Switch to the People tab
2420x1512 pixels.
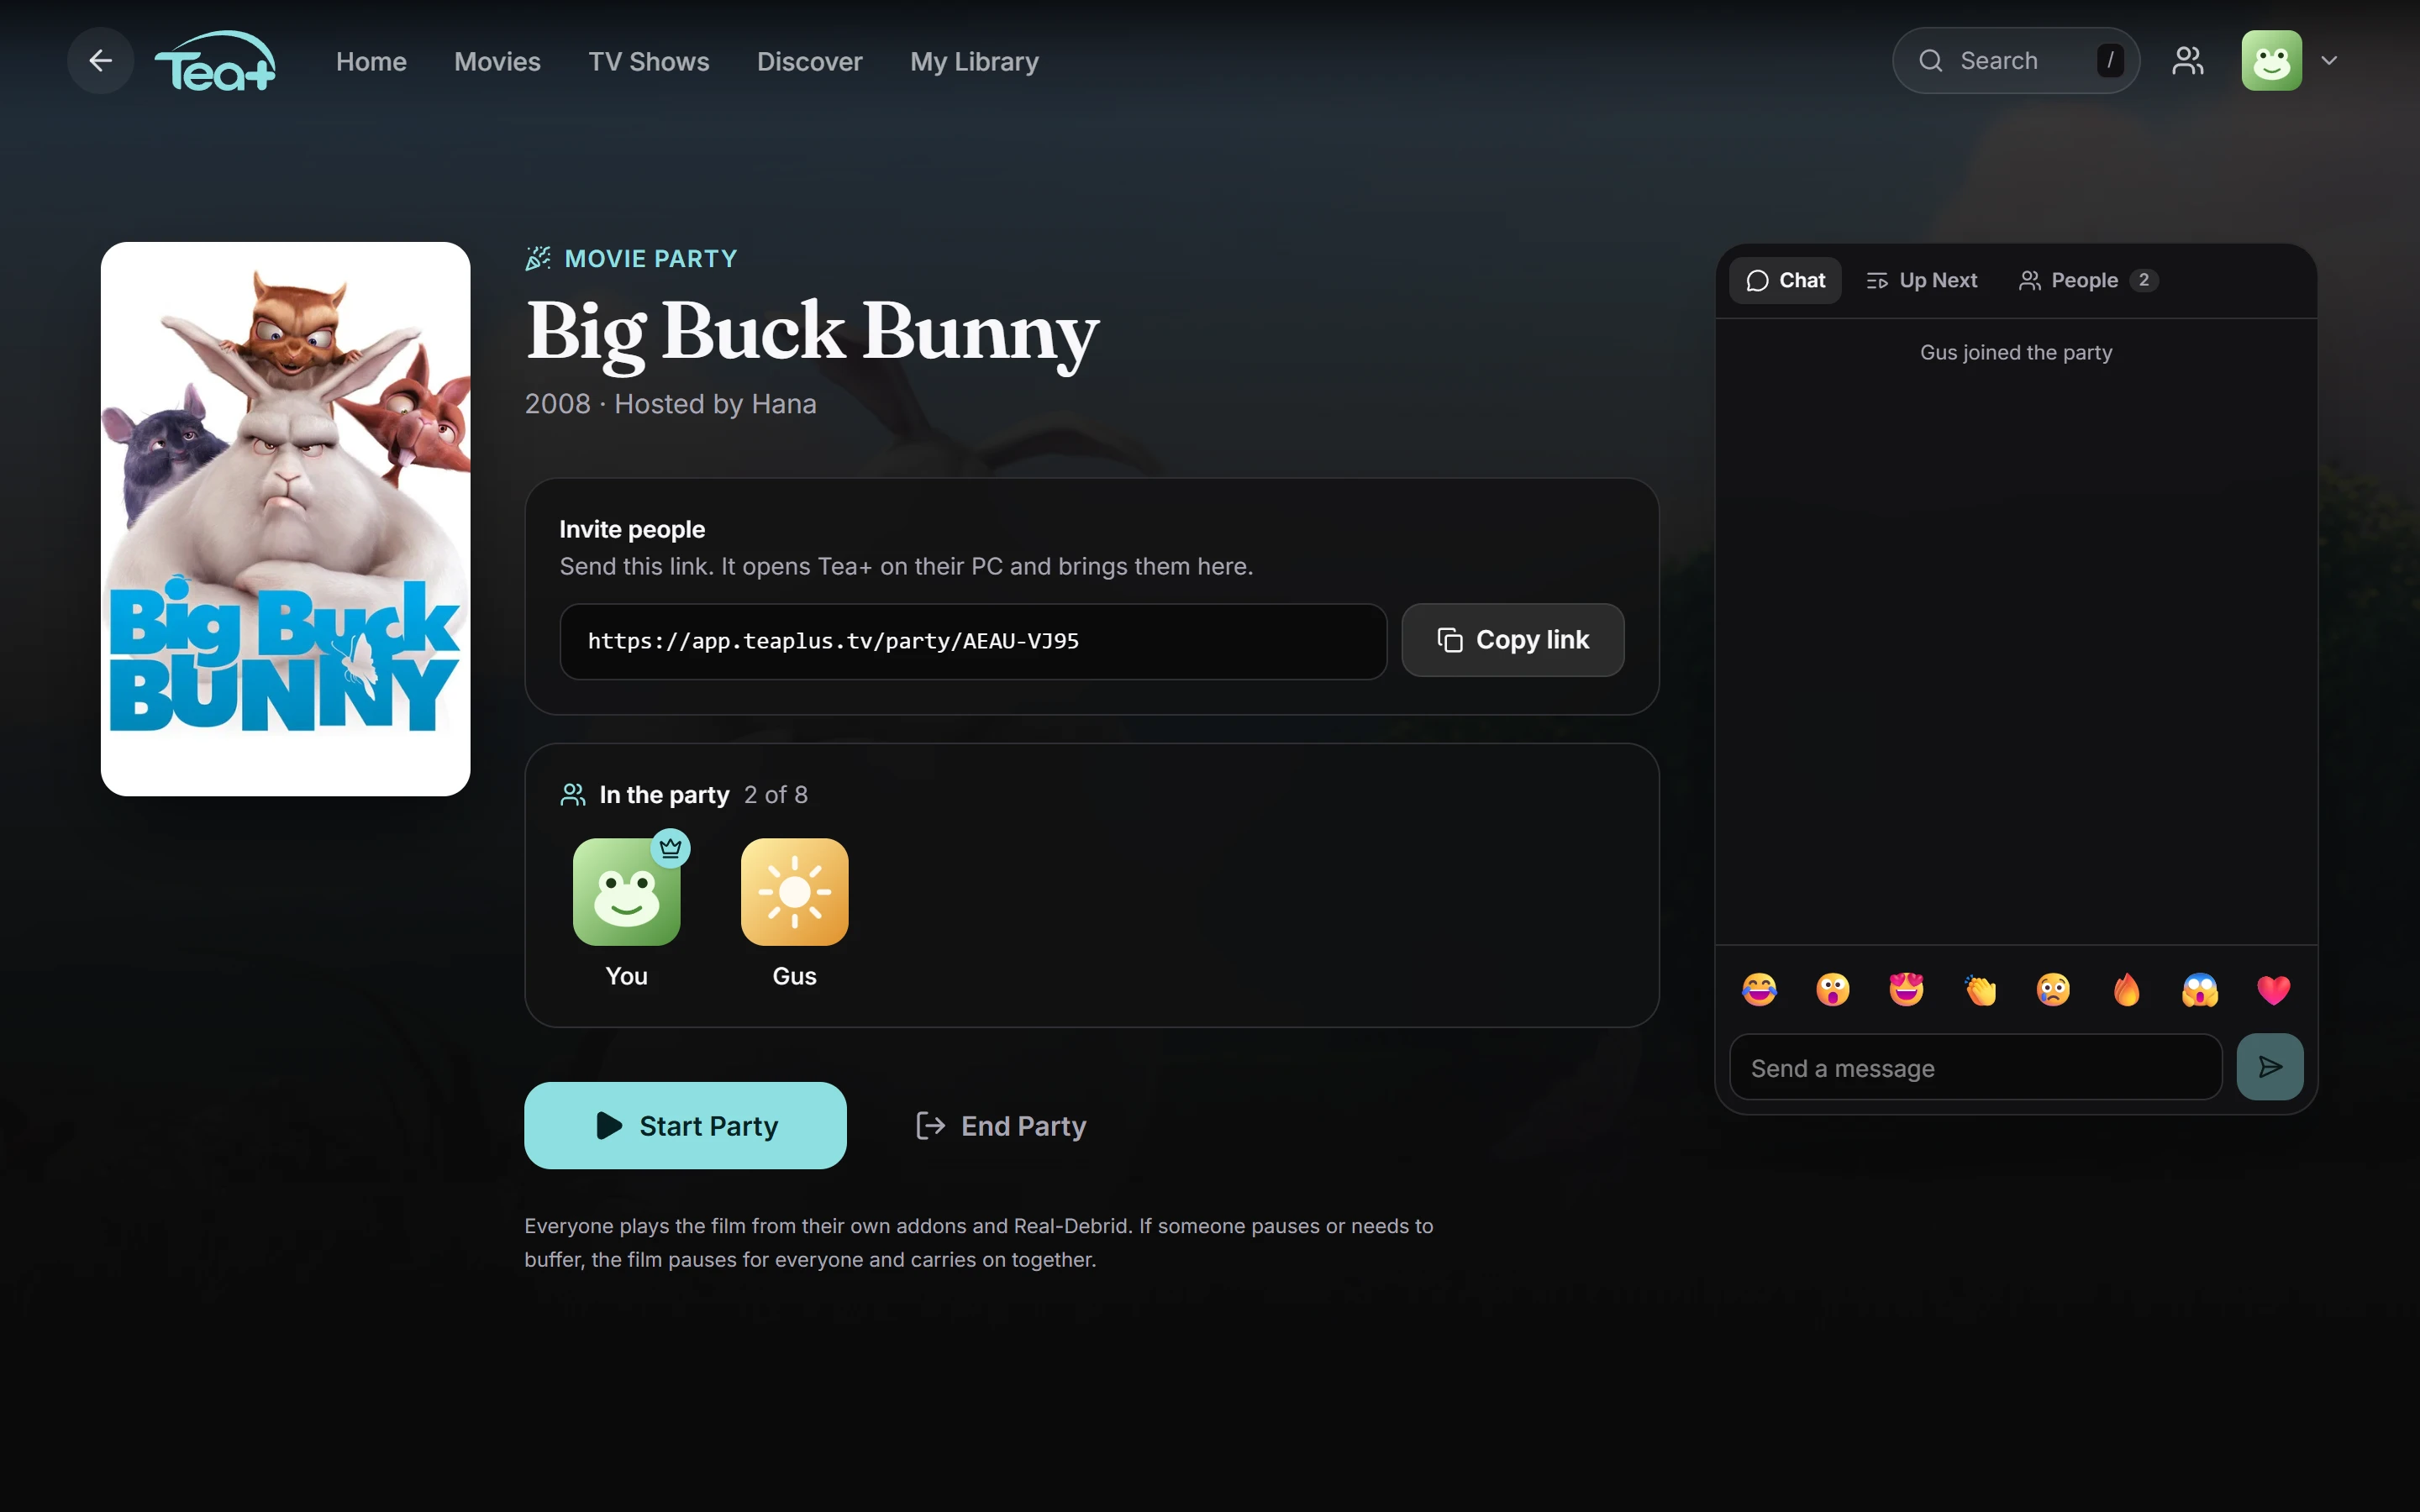(2087, 281)
